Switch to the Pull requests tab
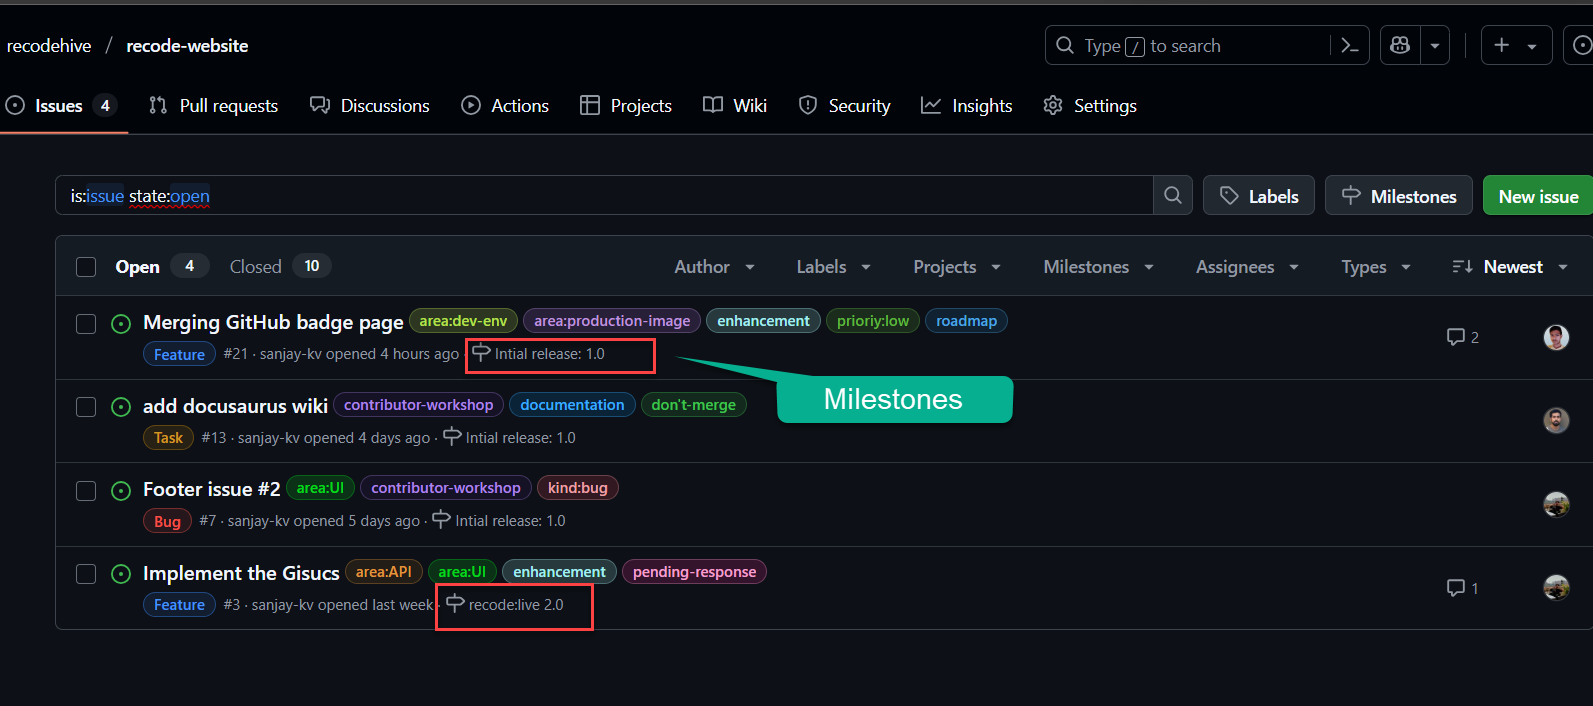 pos(213,106)
